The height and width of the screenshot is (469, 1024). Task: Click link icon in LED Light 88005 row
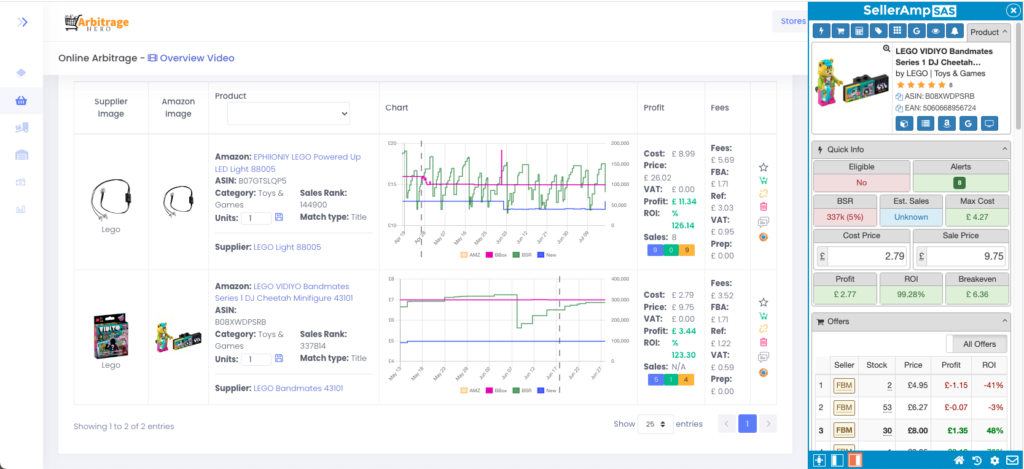[x=763, y=194]
